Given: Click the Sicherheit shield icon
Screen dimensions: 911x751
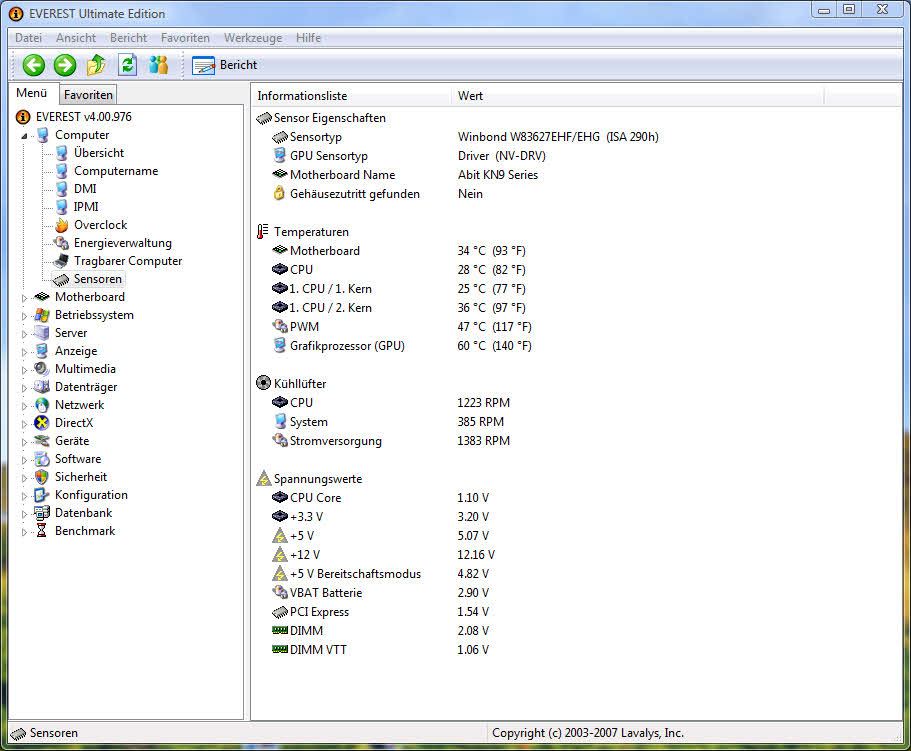Looking at the screenshot, I should click(42, 477).
